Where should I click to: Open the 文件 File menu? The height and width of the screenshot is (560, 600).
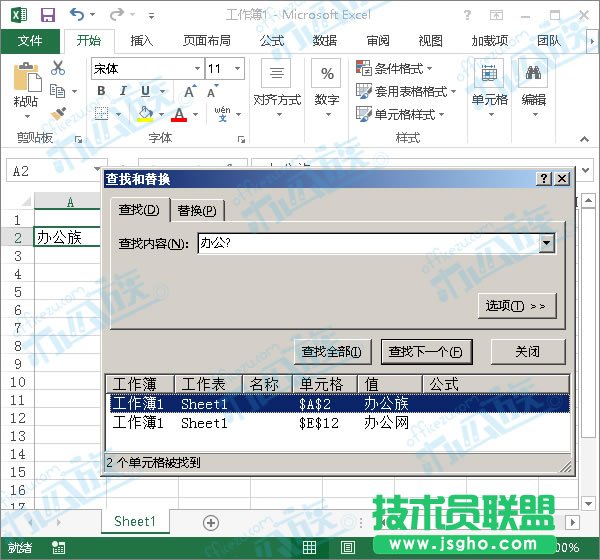click(x=30, y=41)
